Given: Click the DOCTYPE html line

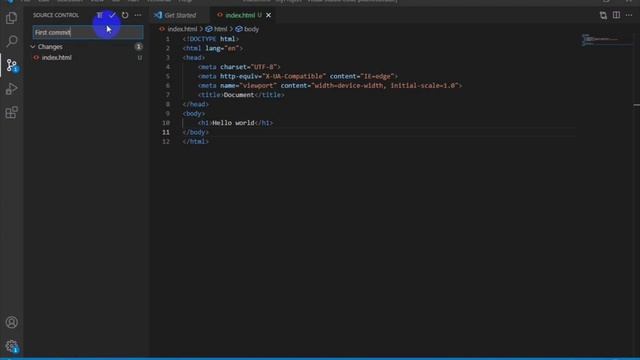Looking at the screenshot, I should pos(211,39).
